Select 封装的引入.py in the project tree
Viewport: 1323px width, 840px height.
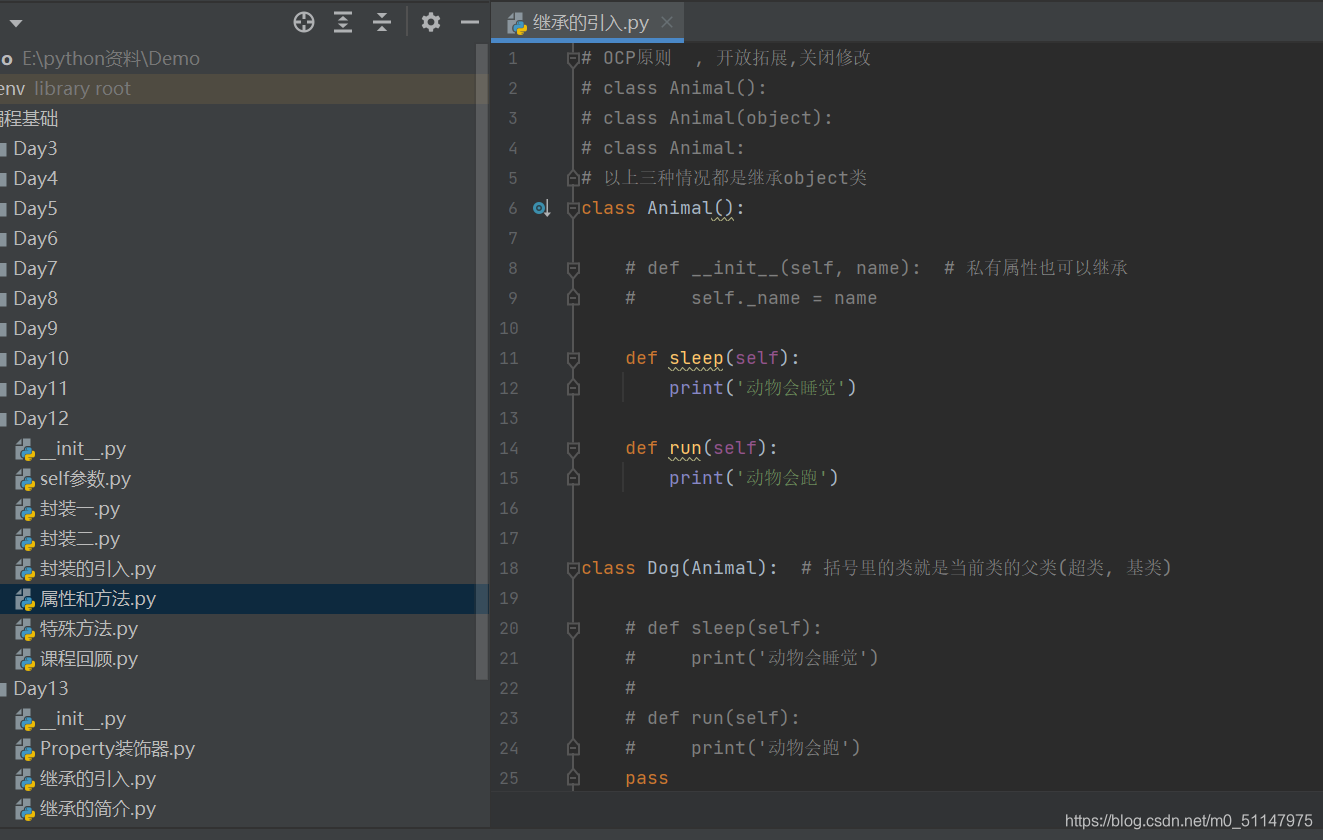point(98,569)
